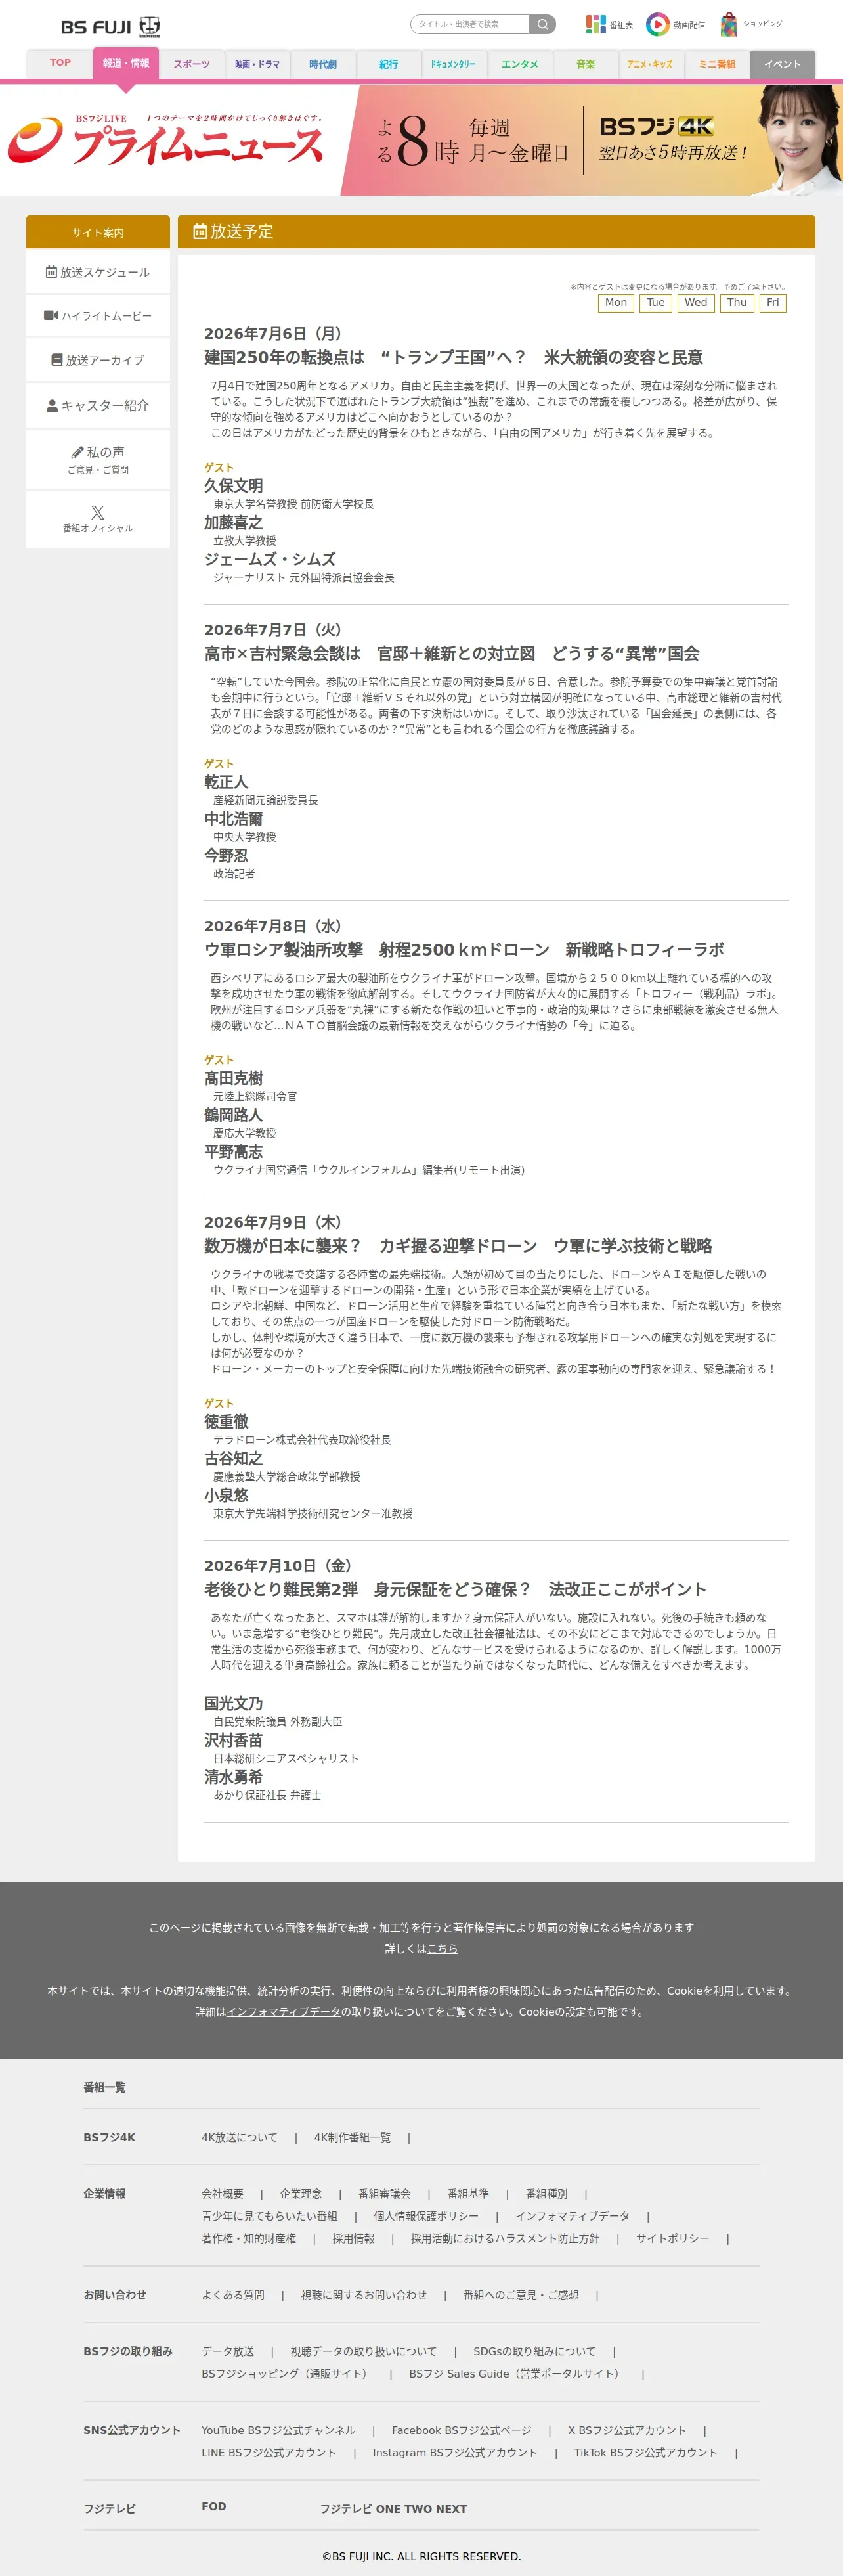The height and width of the screenshot is (2576, 843).
Task: Open the 動画配信 streaming icon
Action: click(x=675, y=24)
